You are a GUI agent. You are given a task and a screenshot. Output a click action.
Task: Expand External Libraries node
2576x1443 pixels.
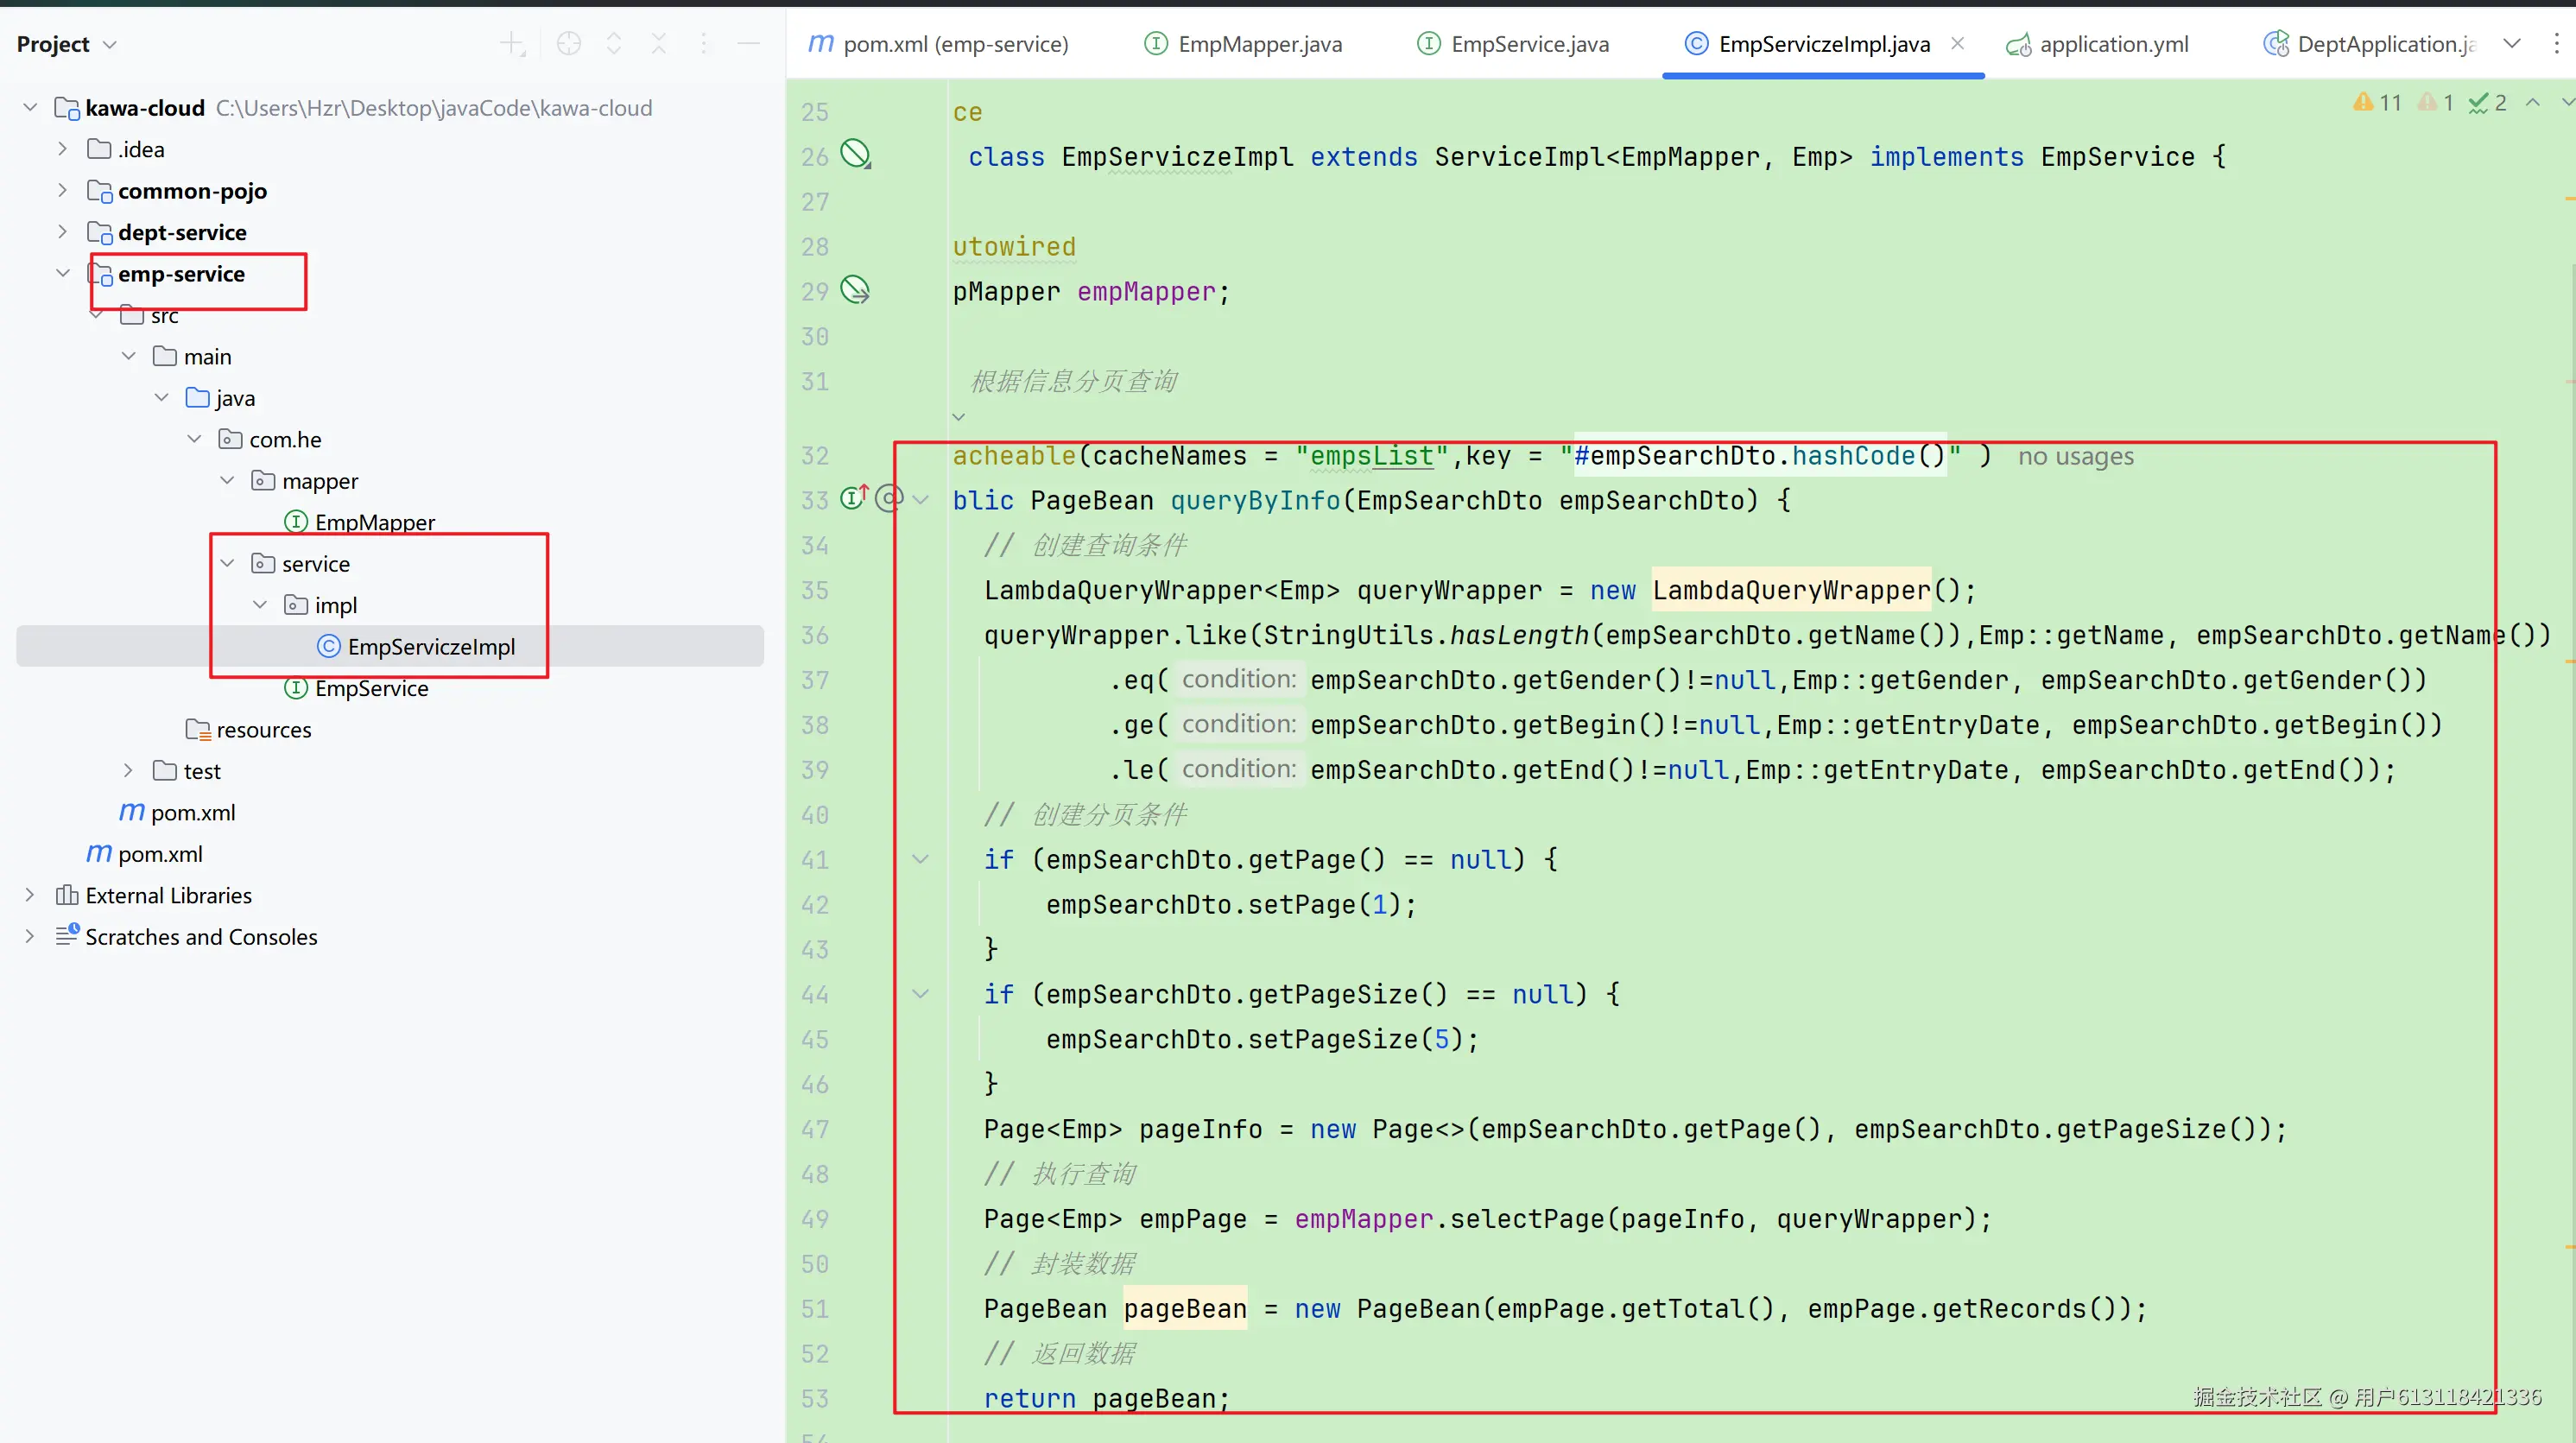tap(30, 895)
